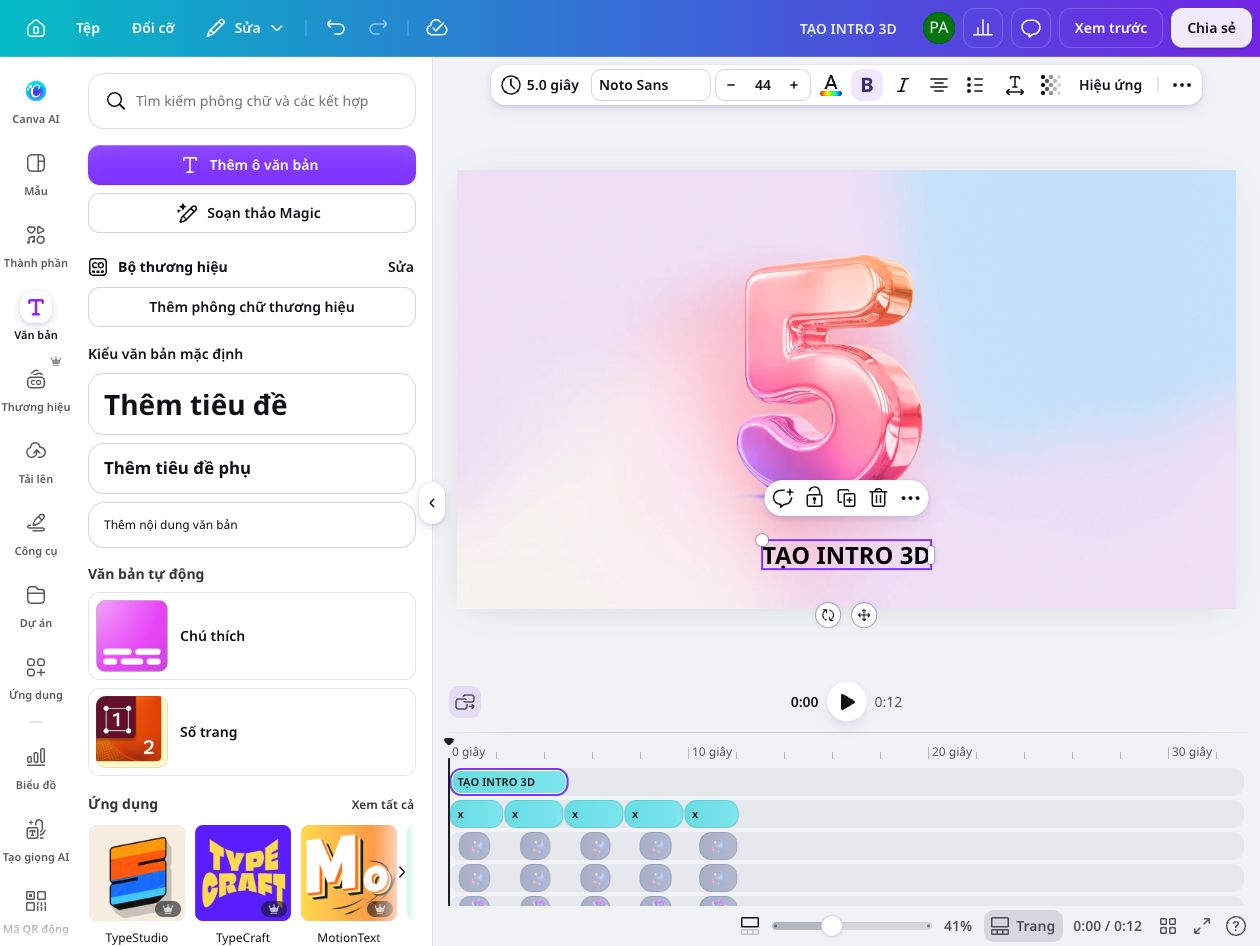Open TypeCraft app thumbnail

click(x=243, y=873)
